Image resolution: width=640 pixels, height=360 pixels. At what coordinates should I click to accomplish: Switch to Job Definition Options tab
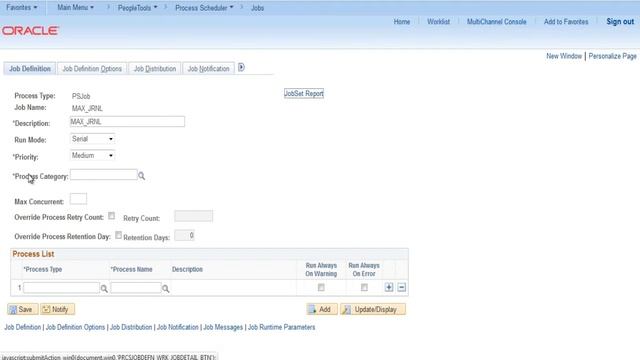[x=92, y=69]
